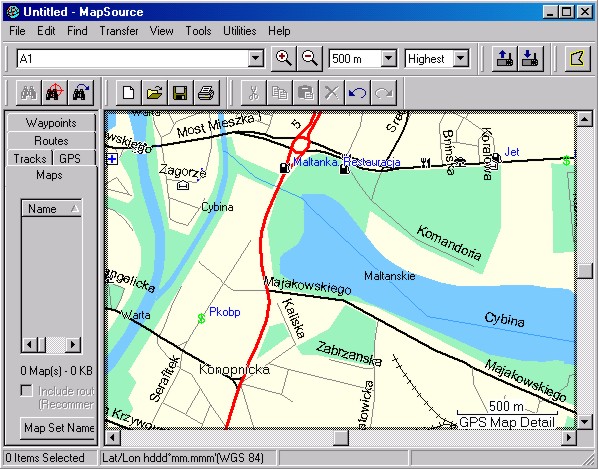Open the Help menu

pos(279,31)
